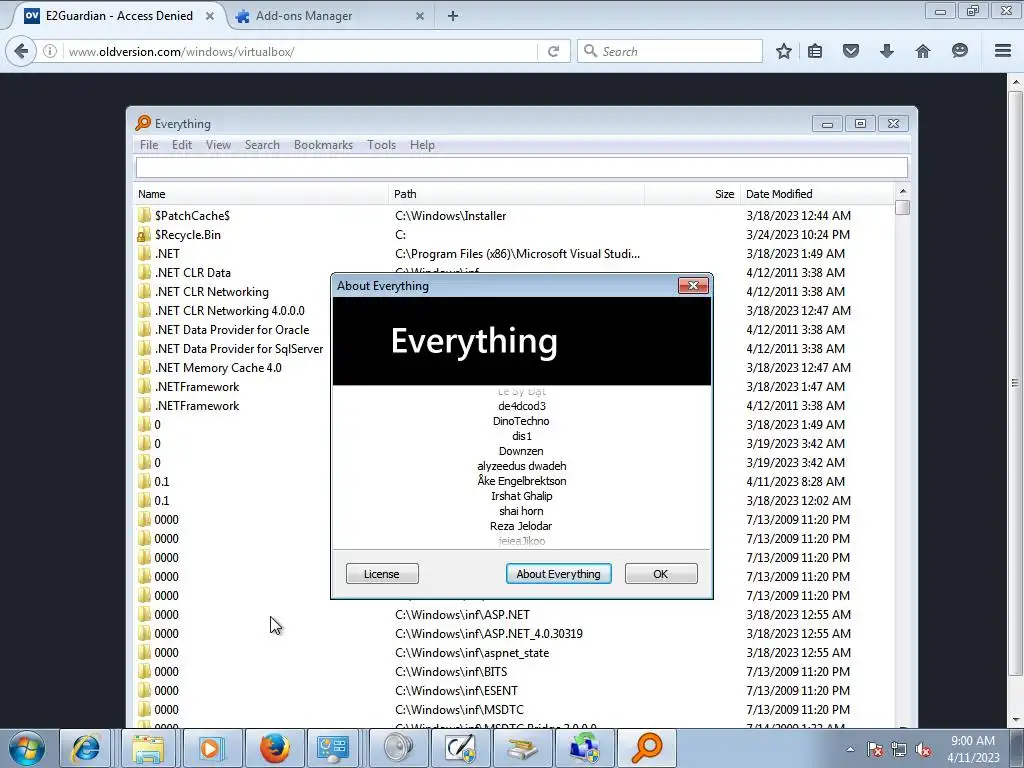
Task: Sort results by Name column header
Action: 261,194
